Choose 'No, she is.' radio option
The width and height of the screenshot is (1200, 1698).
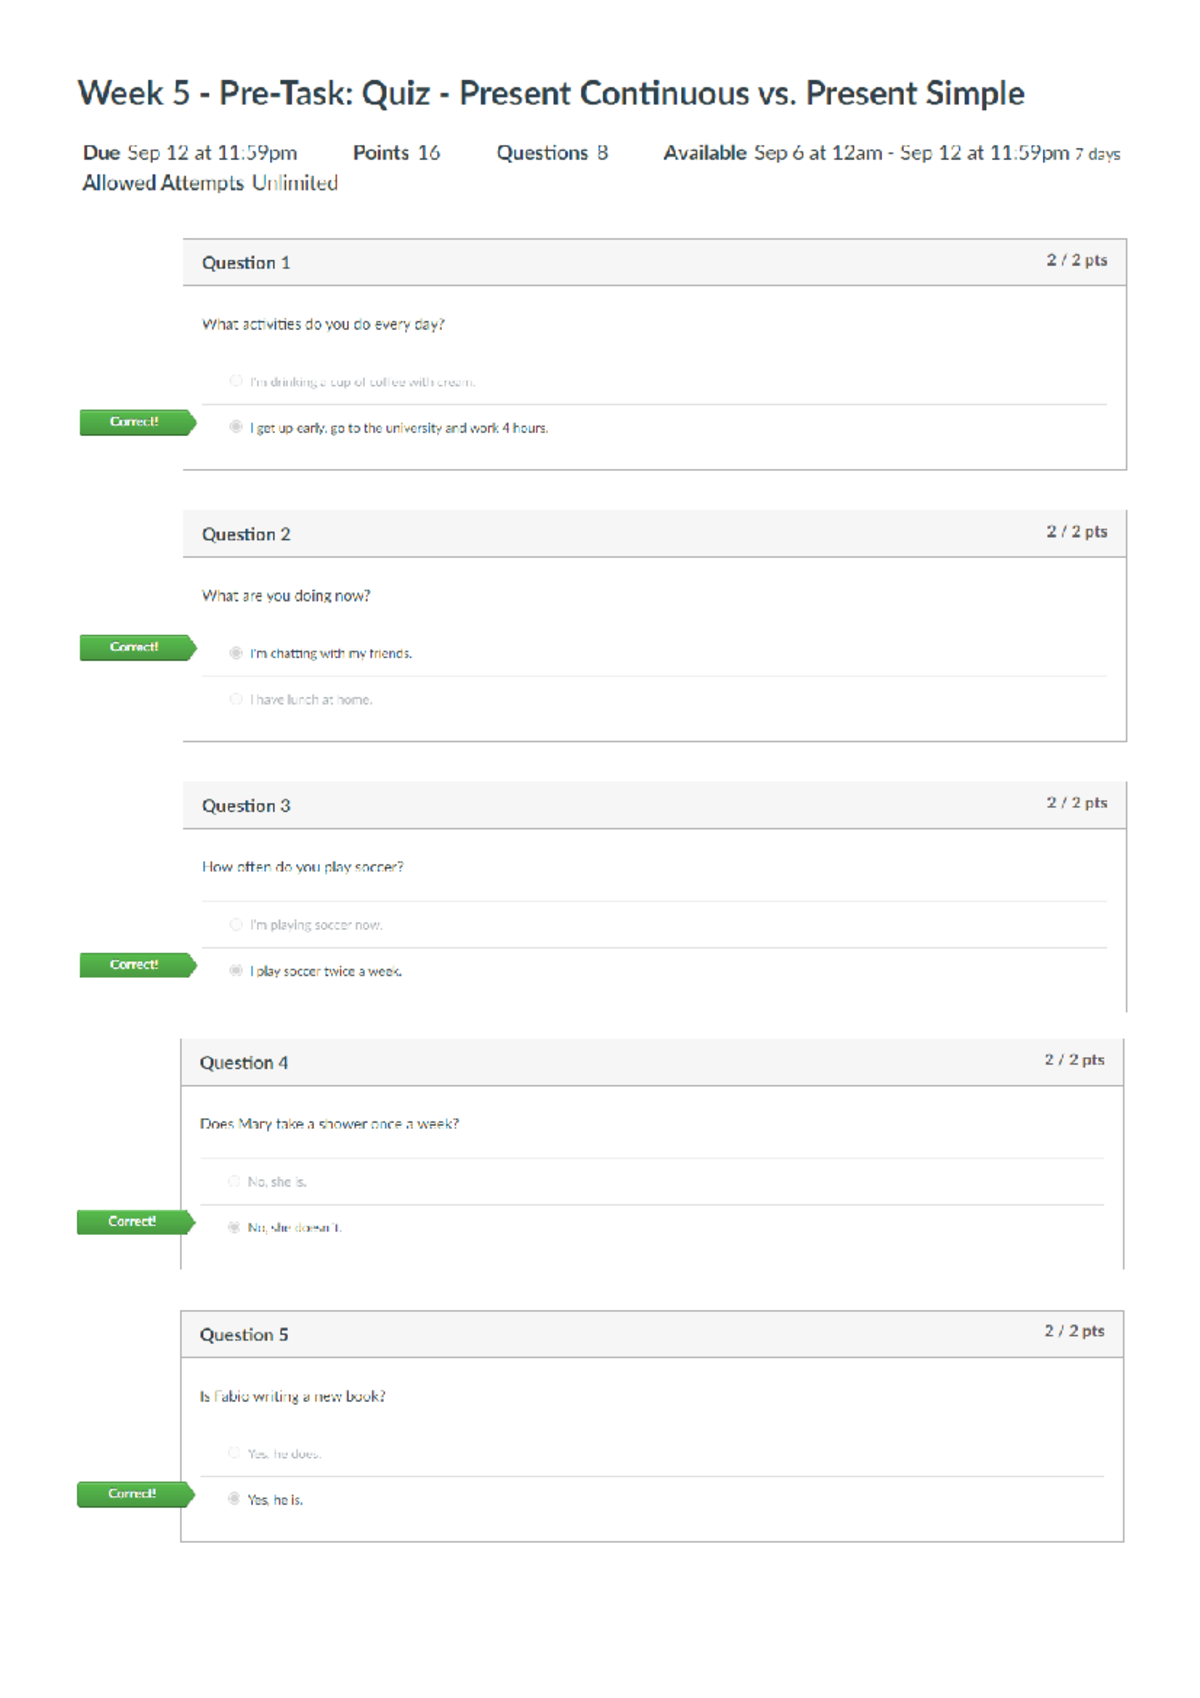point(234,1181)
